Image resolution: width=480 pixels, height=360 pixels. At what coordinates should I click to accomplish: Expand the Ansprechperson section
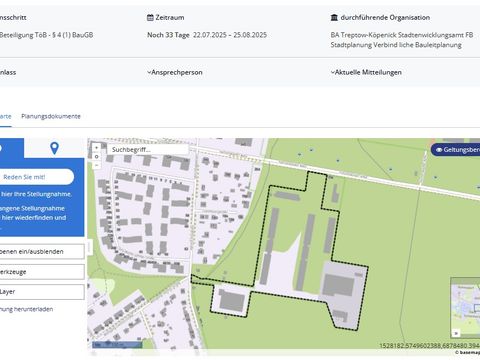point(175,72)
